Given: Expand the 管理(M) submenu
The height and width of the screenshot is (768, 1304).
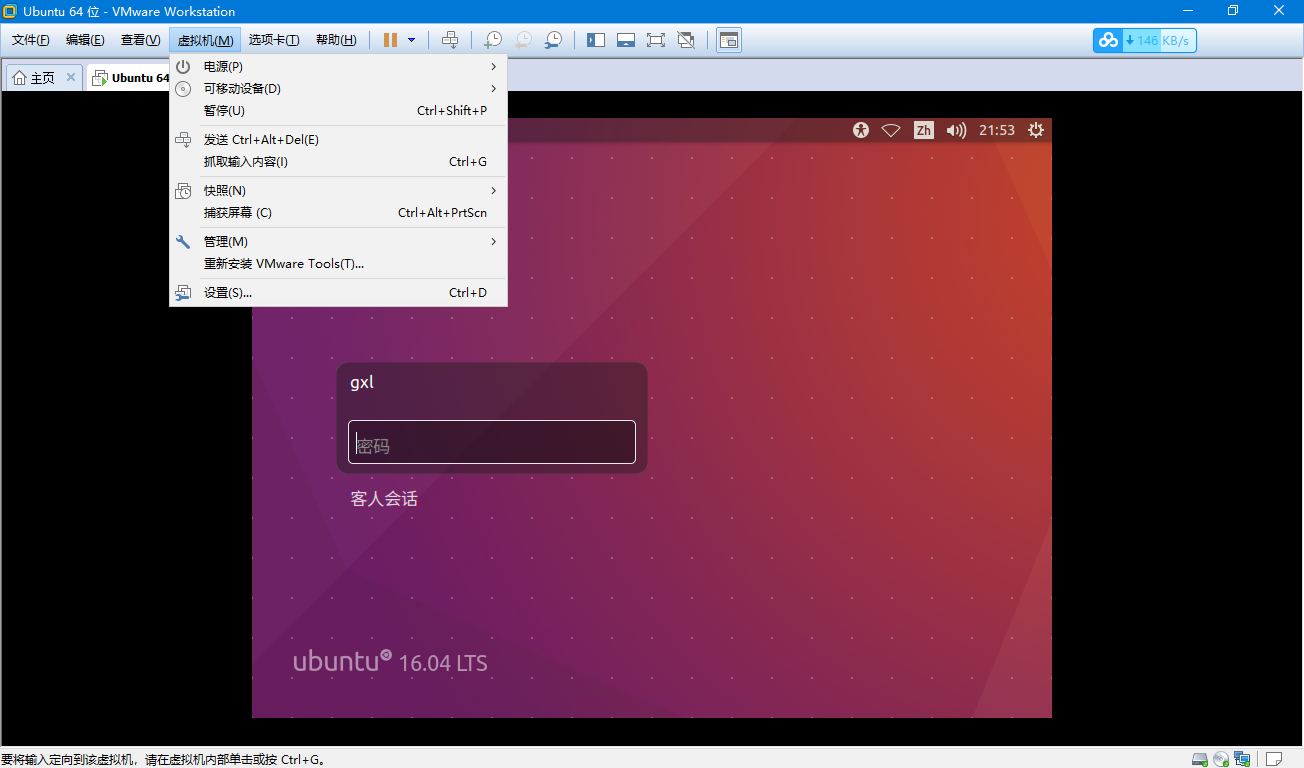Looking at the screenshot, I should 338,241.
